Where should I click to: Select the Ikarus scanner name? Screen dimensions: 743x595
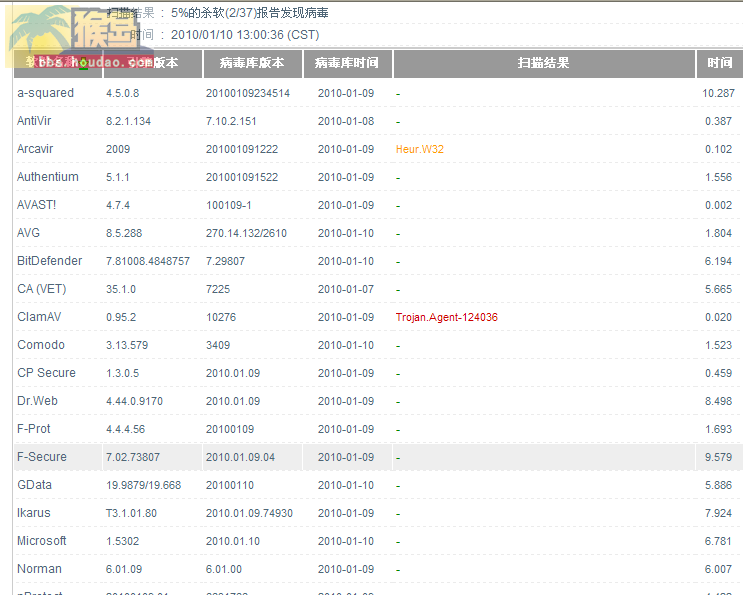coord(34,512)
